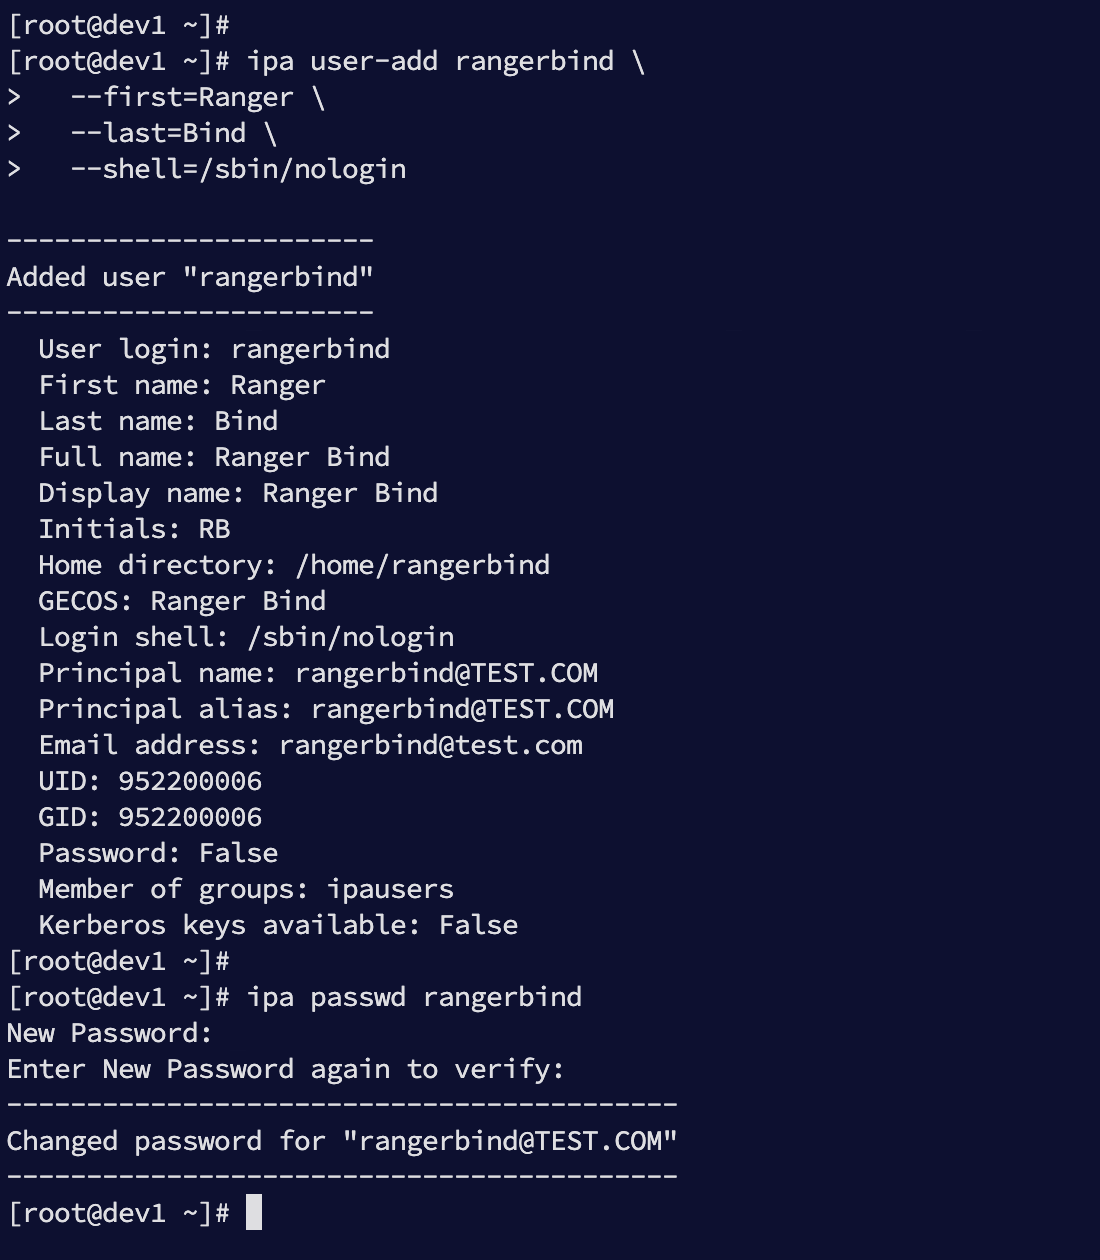Click the 'Initials: RB' line
Image resolution: width=1100 pixels, height=1260 pixels.
pos(134,529)
